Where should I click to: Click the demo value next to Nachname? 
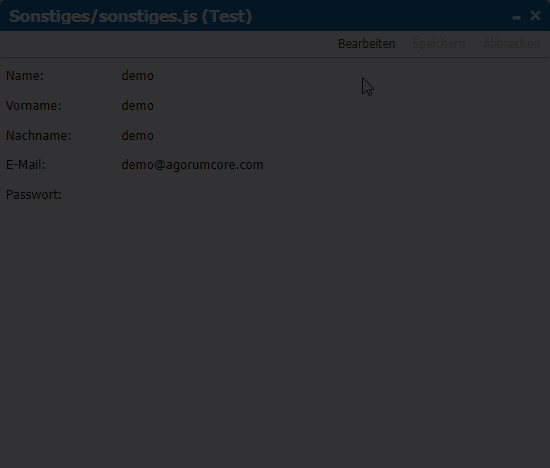click(138, 135)
